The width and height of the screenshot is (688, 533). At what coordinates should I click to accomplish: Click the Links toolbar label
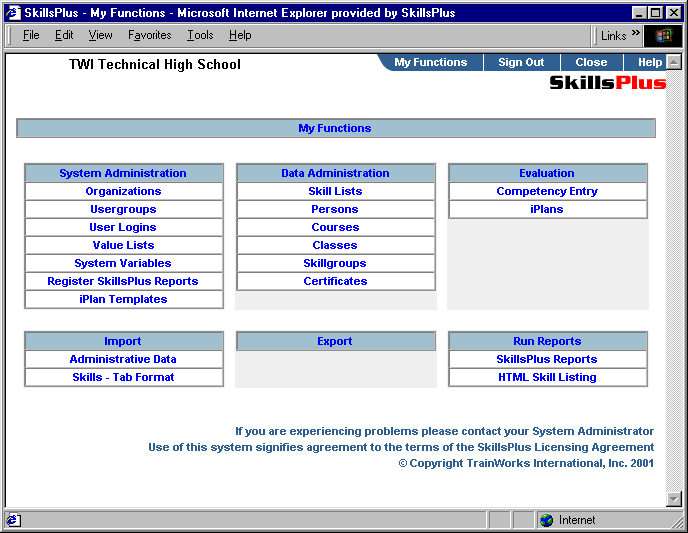pyautogui.click(x=613, y=36)
